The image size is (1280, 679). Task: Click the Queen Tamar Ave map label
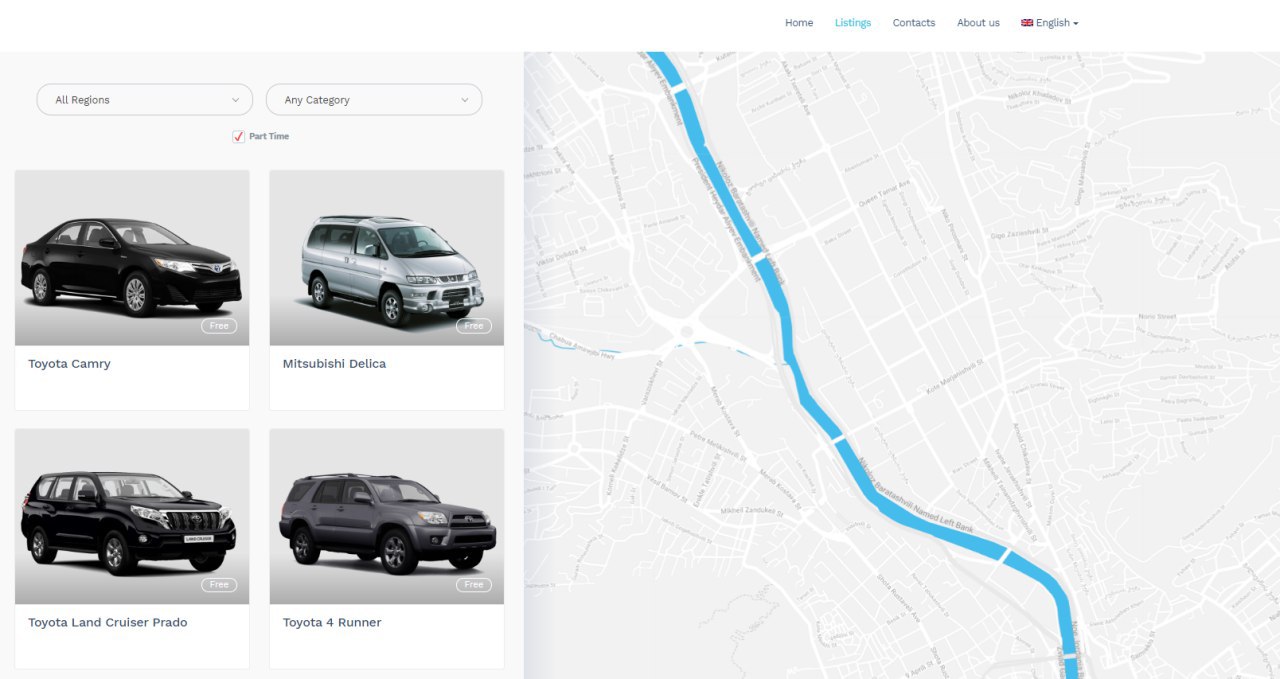click(885, 193)
